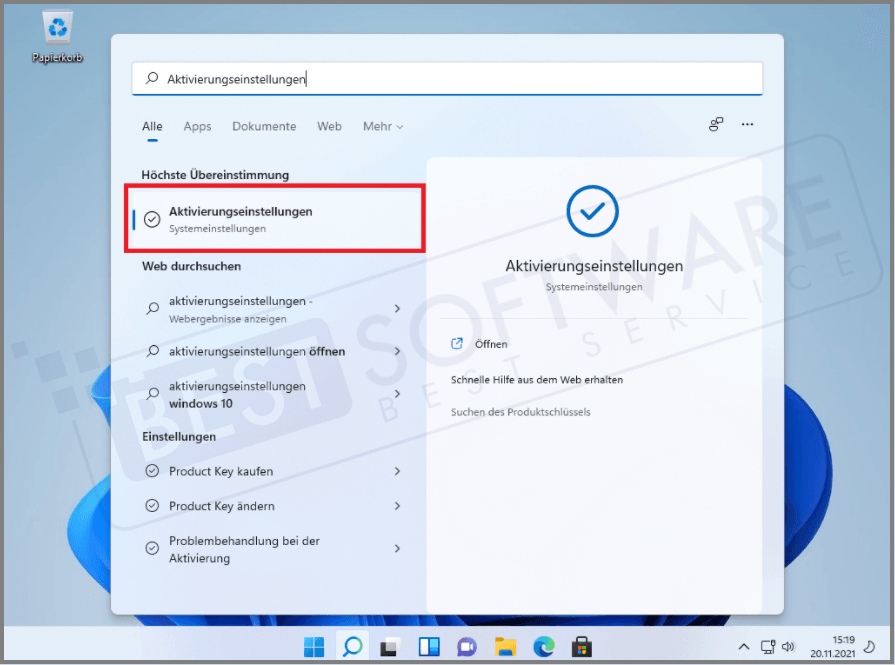Click Öffnen to launch Aktivierungseinstellungen
The width and height of the screenshot is (895, 665).
pos(489,343)
